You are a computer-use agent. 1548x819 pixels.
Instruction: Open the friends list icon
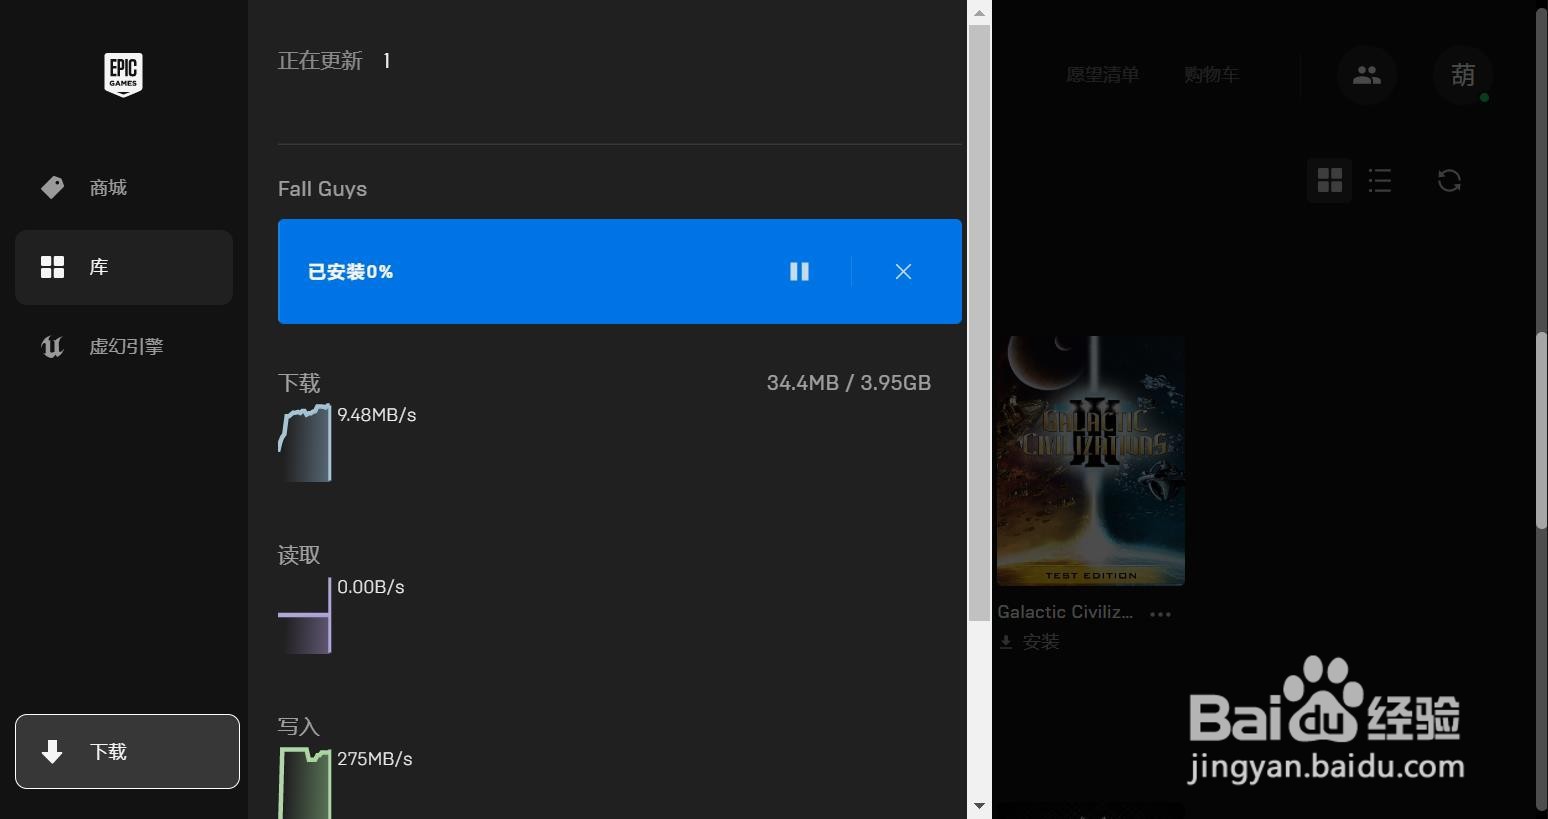click(x=1367, y=75)
